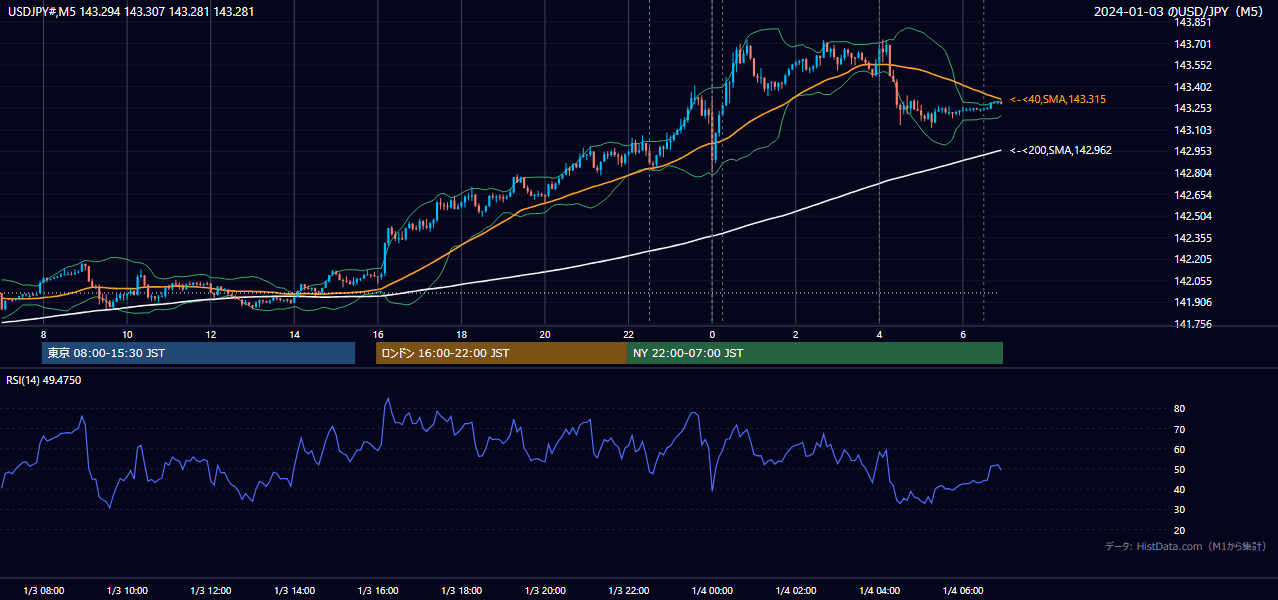Screen dimensions: 1278x600
Task: Select the 40 SMA 143.315 label
Action: pyautogui.click(x=1058, y=100)
